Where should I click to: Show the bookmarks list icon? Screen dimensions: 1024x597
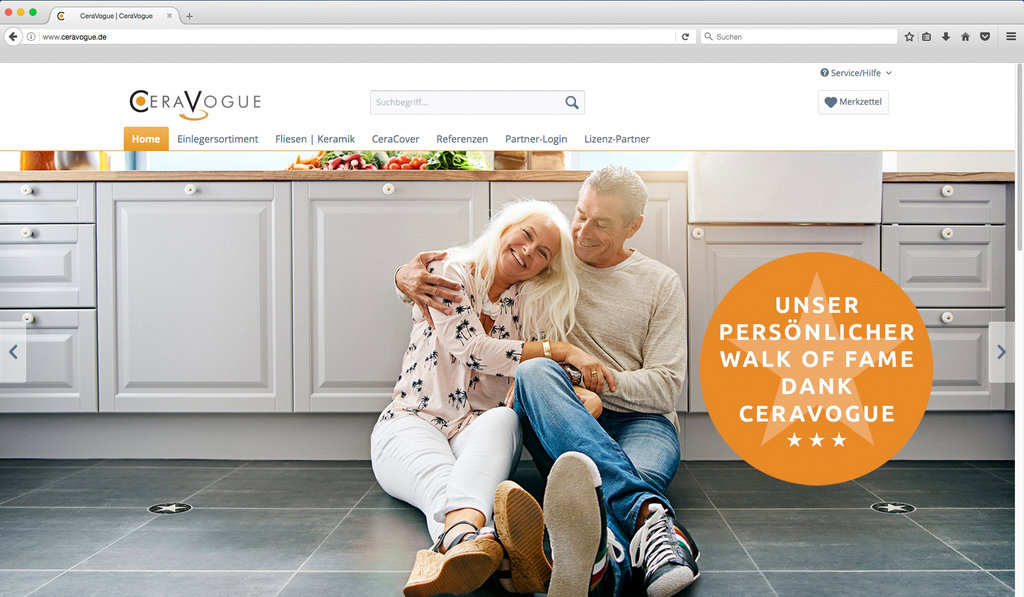[927, 37]
